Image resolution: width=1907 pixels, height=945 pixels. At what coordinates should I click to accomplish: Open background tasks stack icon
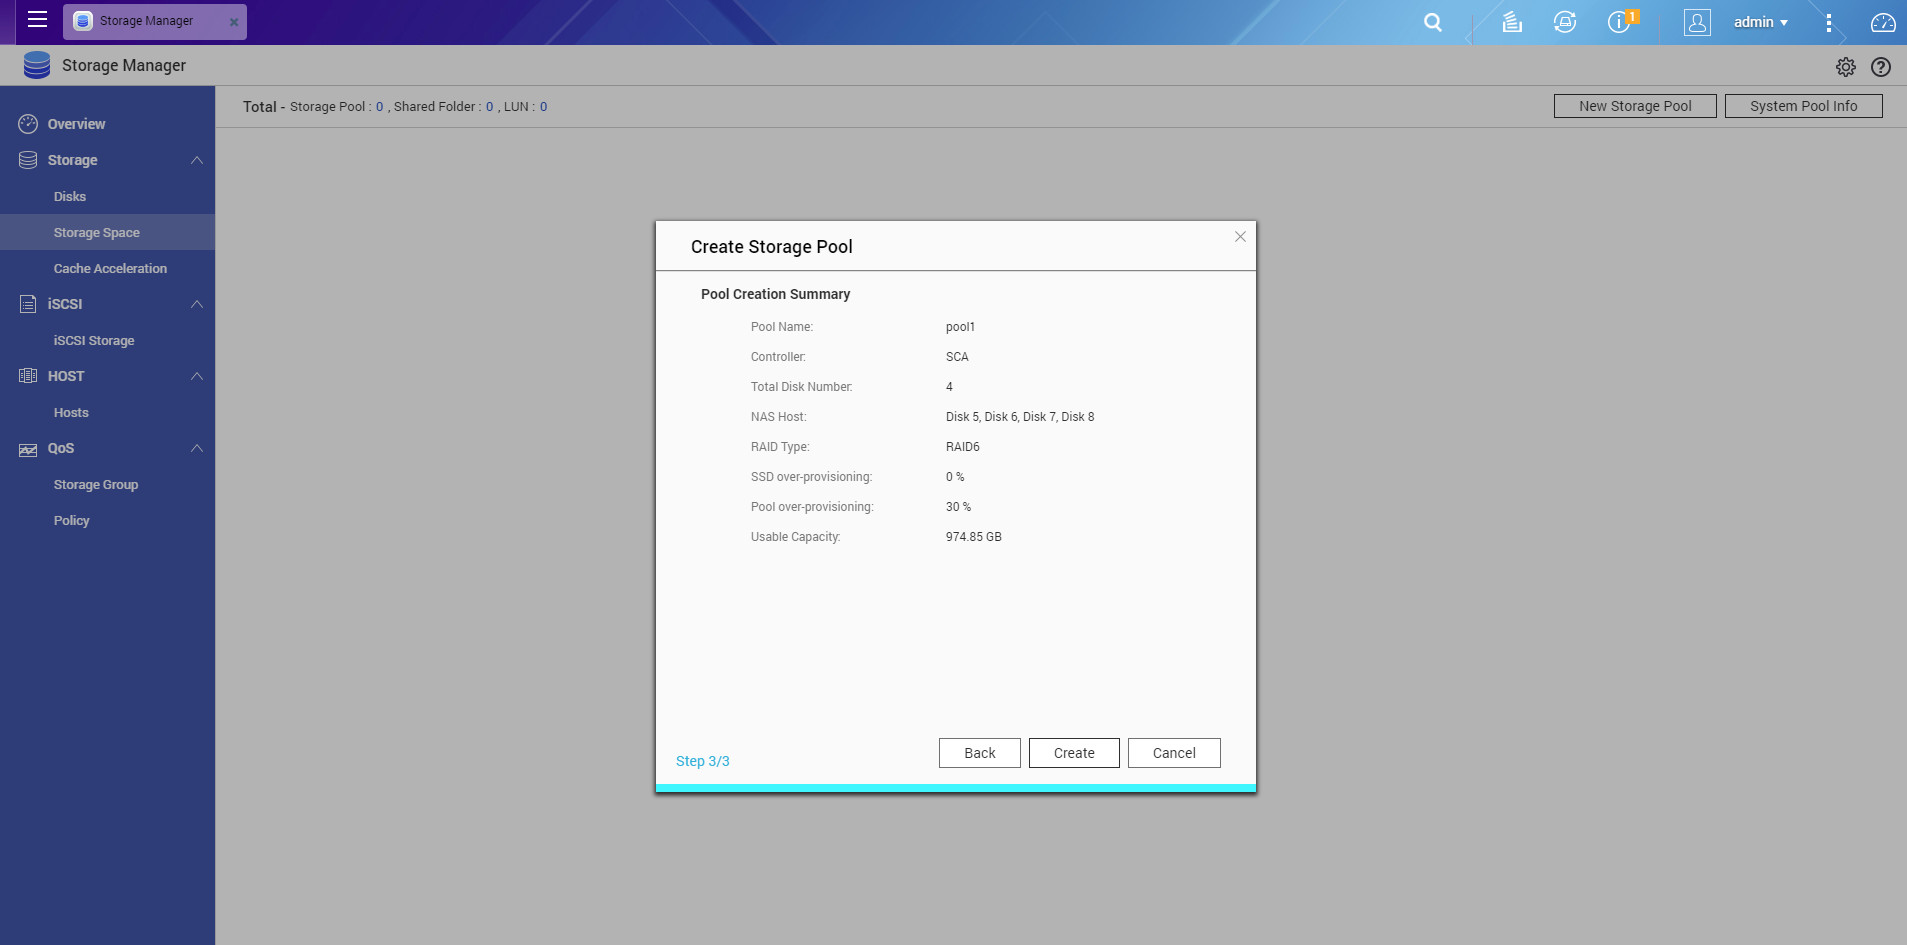(x=1511, y=22)
